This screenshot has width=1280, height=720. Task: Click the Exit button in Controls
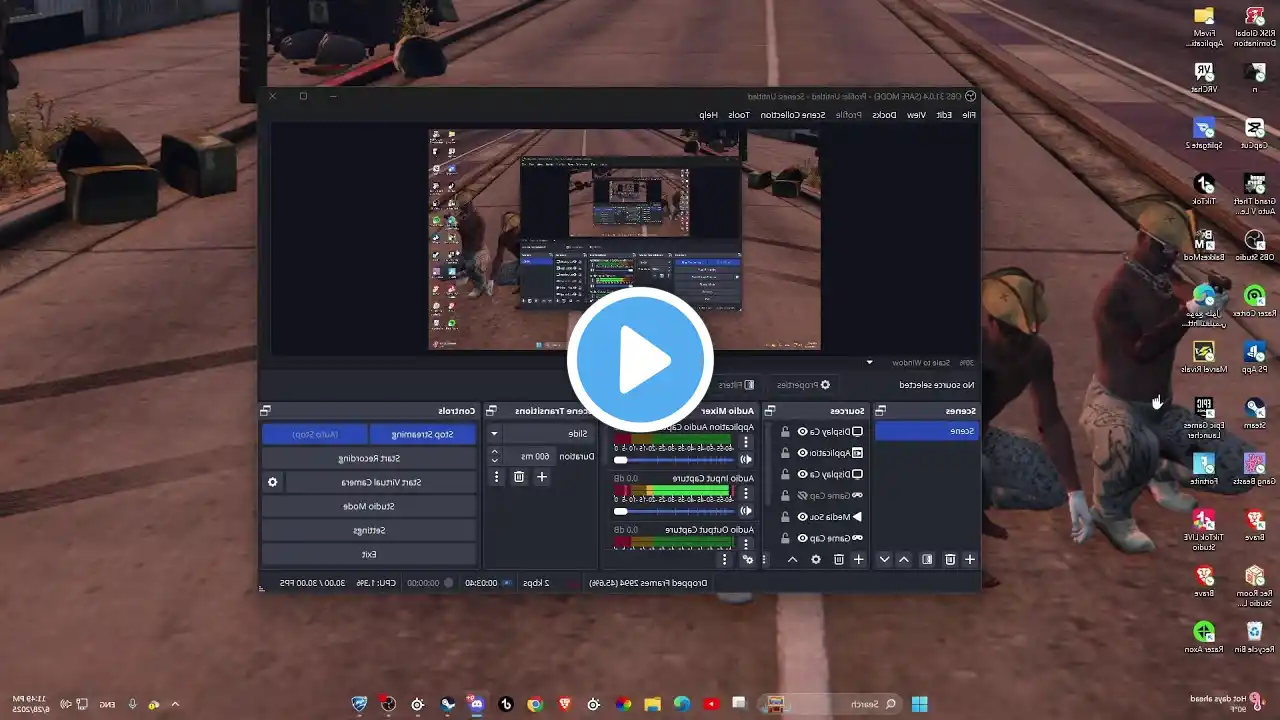tap(369, 554)
